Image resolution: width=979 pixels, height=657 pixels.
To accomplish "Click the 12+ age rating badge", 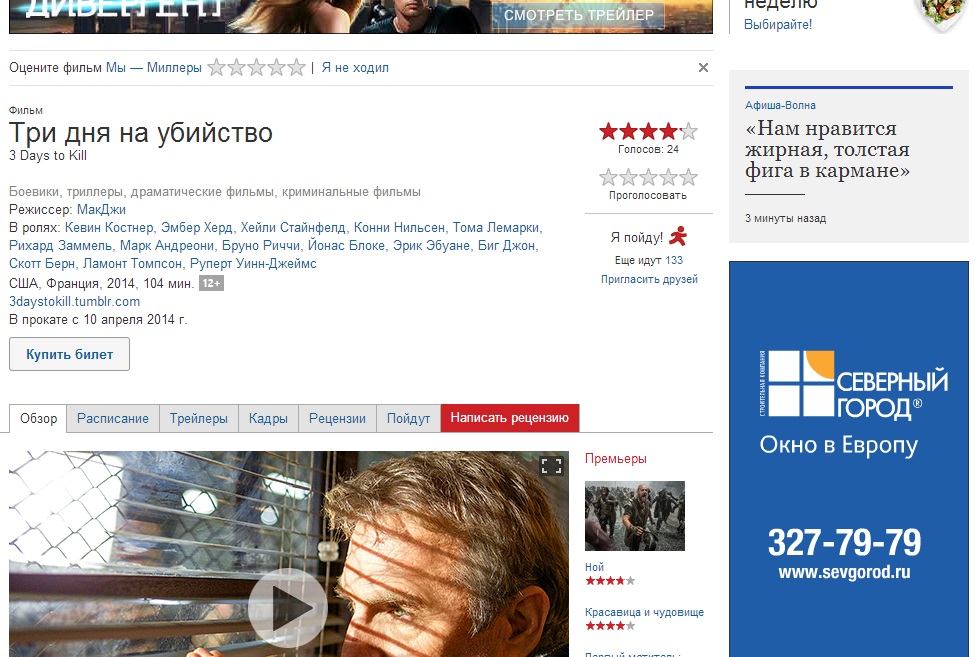I will [x=211, y=283].
